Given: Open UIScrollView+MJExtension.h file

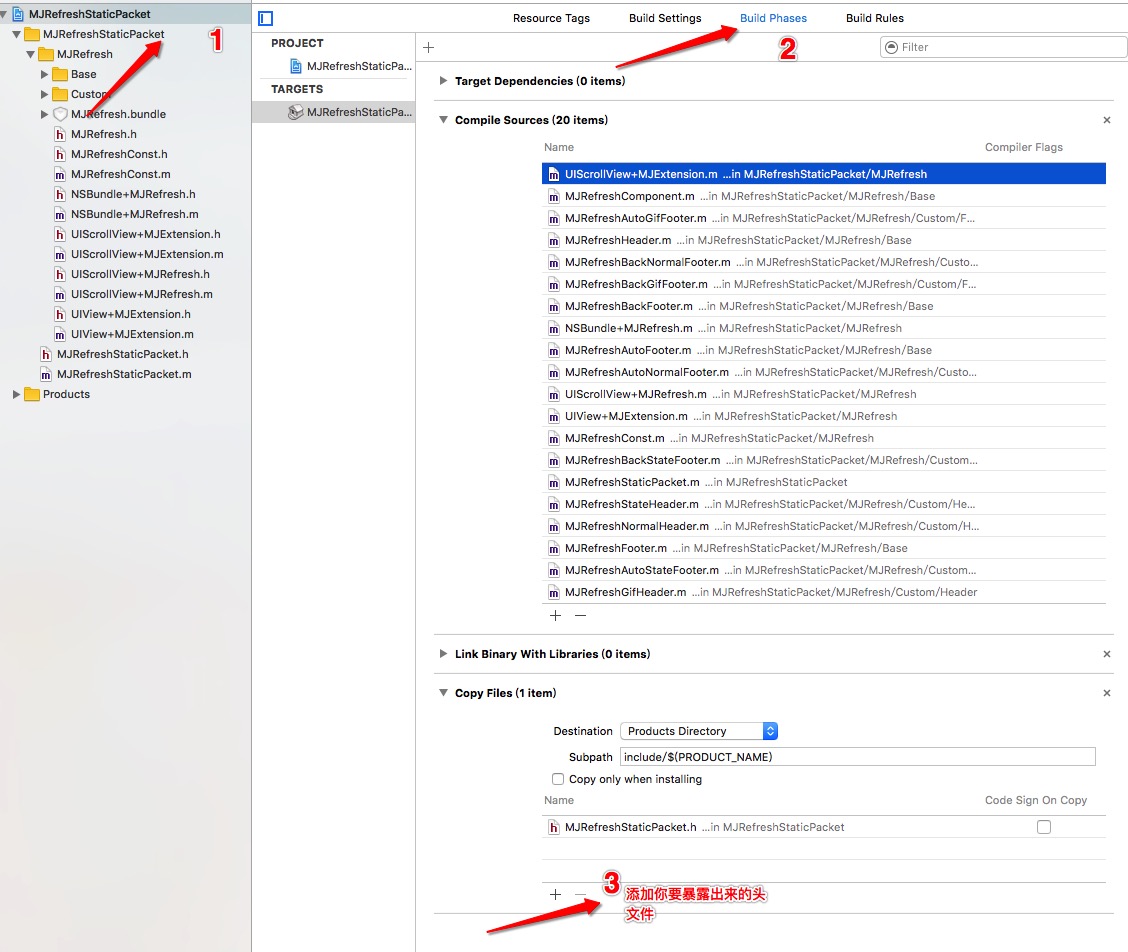Looking at the screenshot, I should point(145,235).
